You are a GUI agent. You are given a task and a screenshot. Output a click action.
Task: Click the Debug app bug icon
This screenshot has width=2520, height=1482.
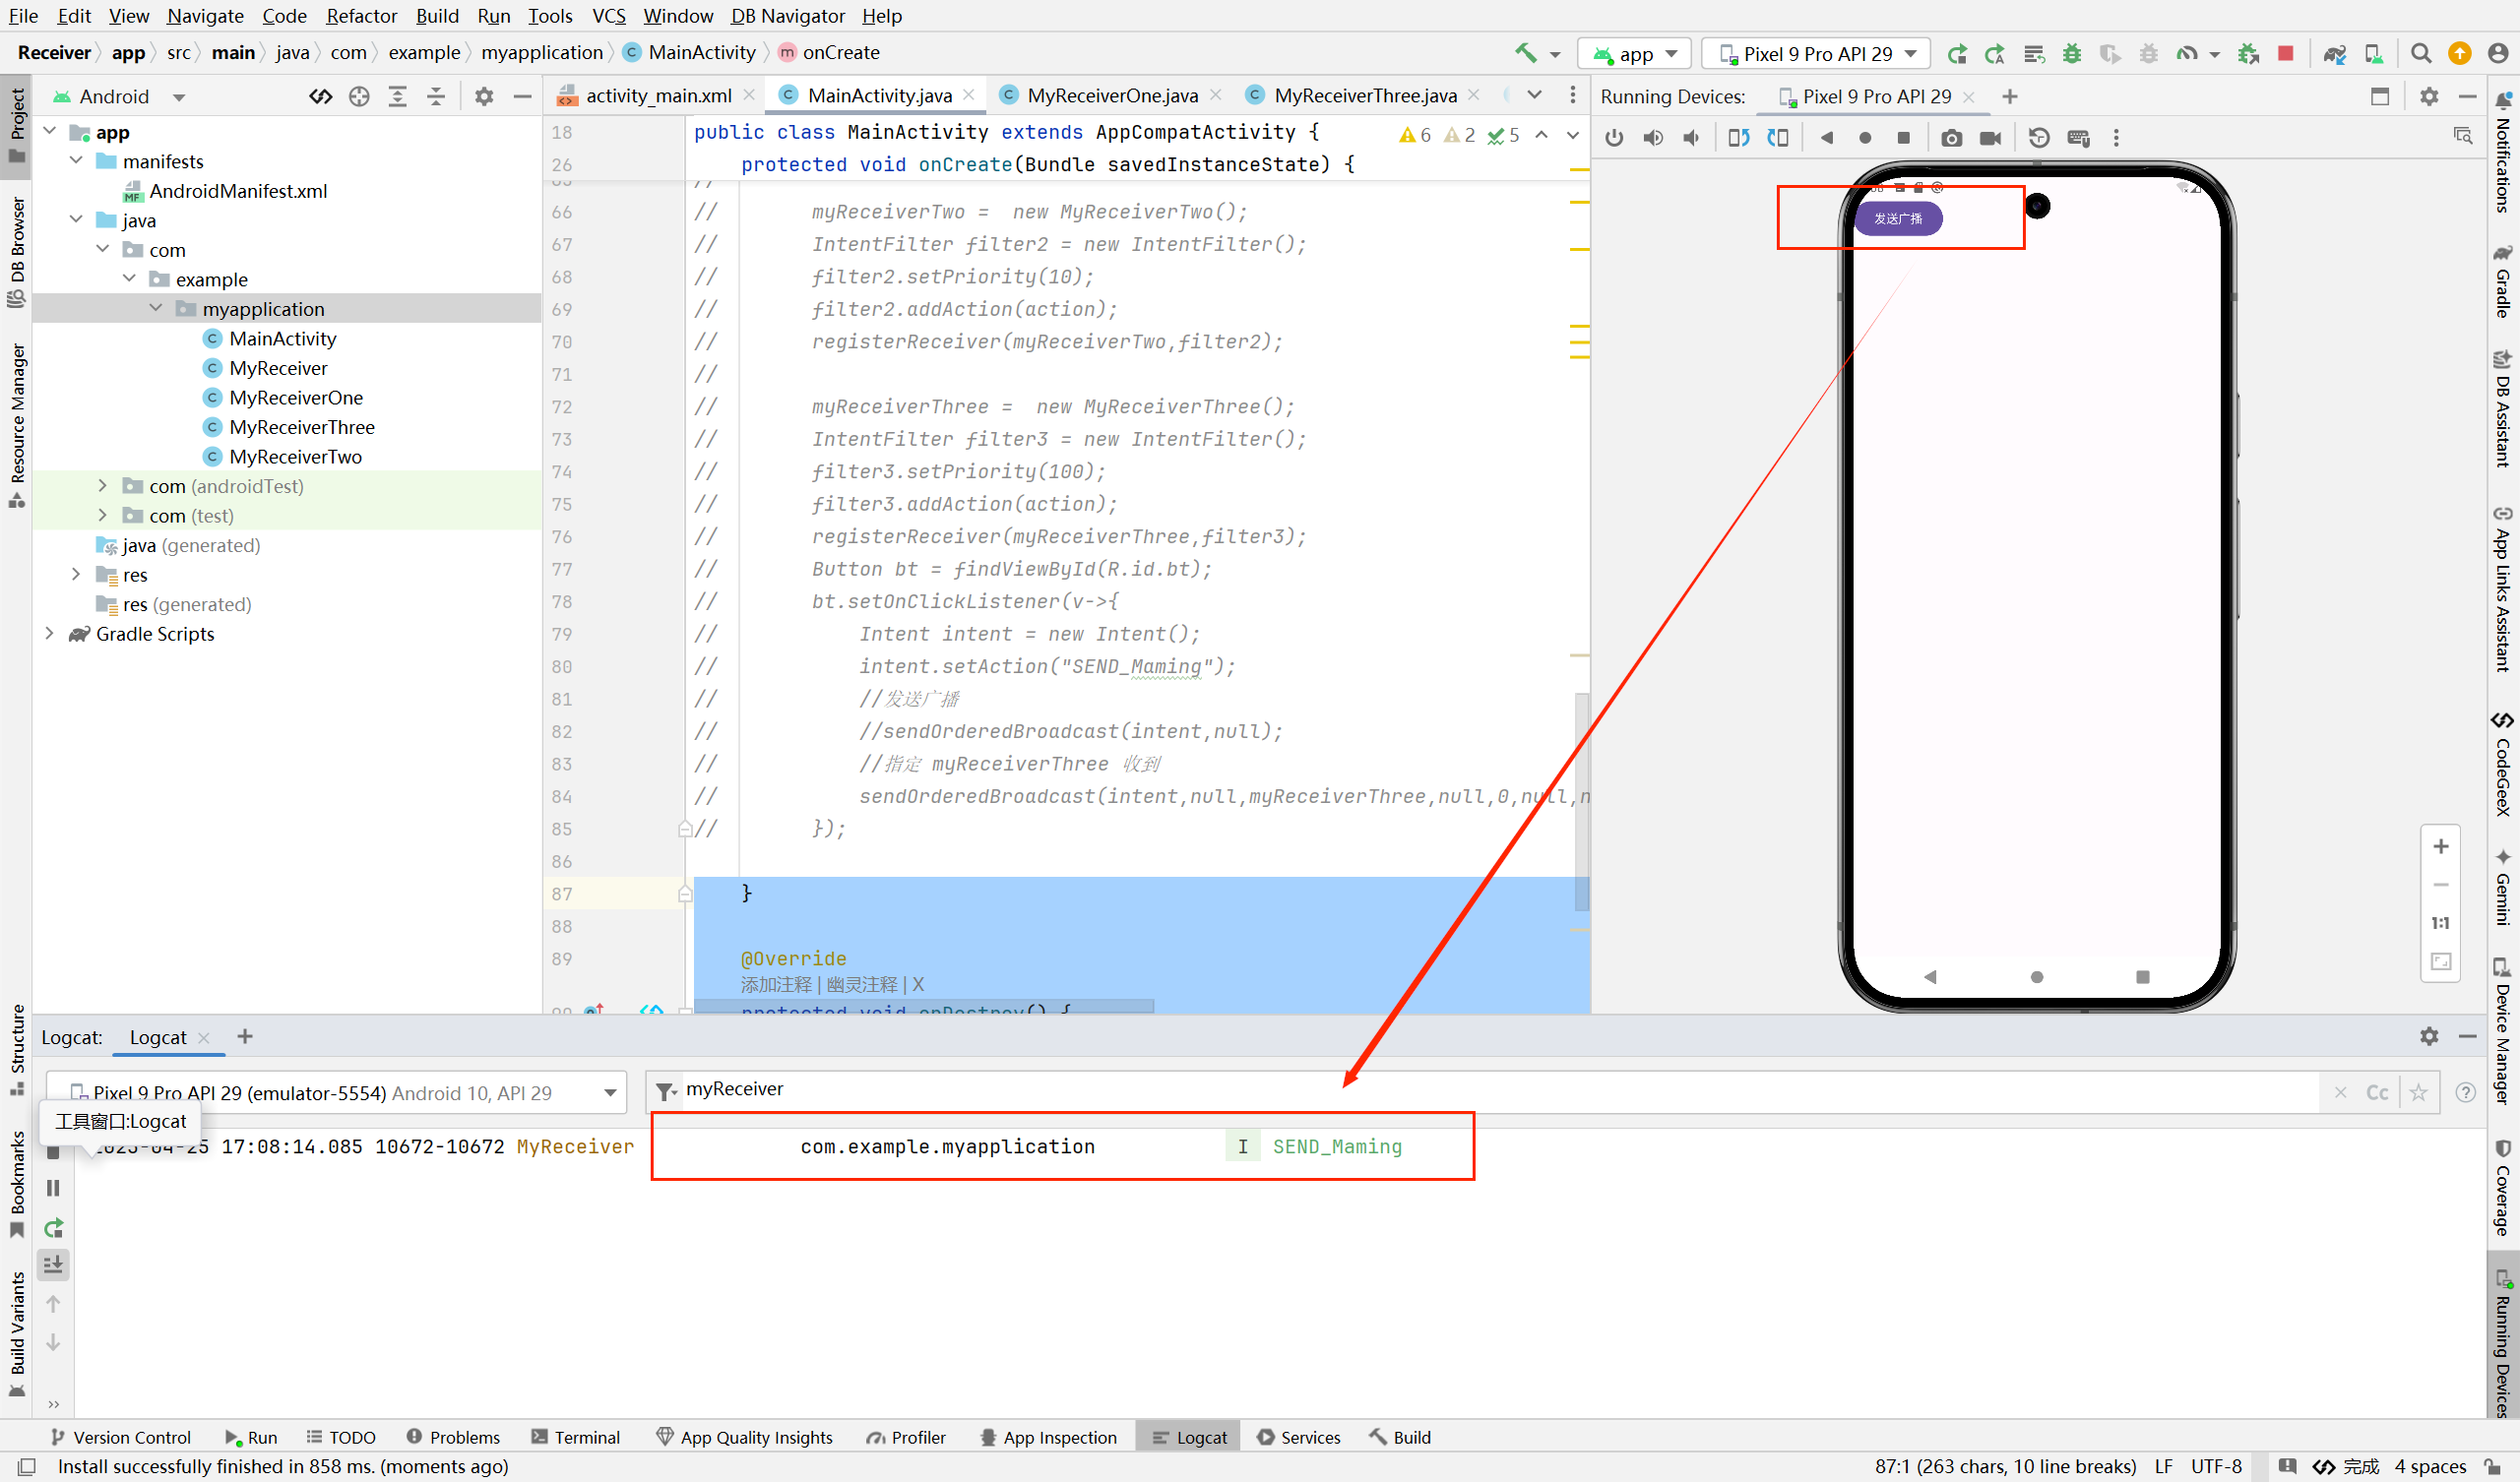coord(2071,54)
